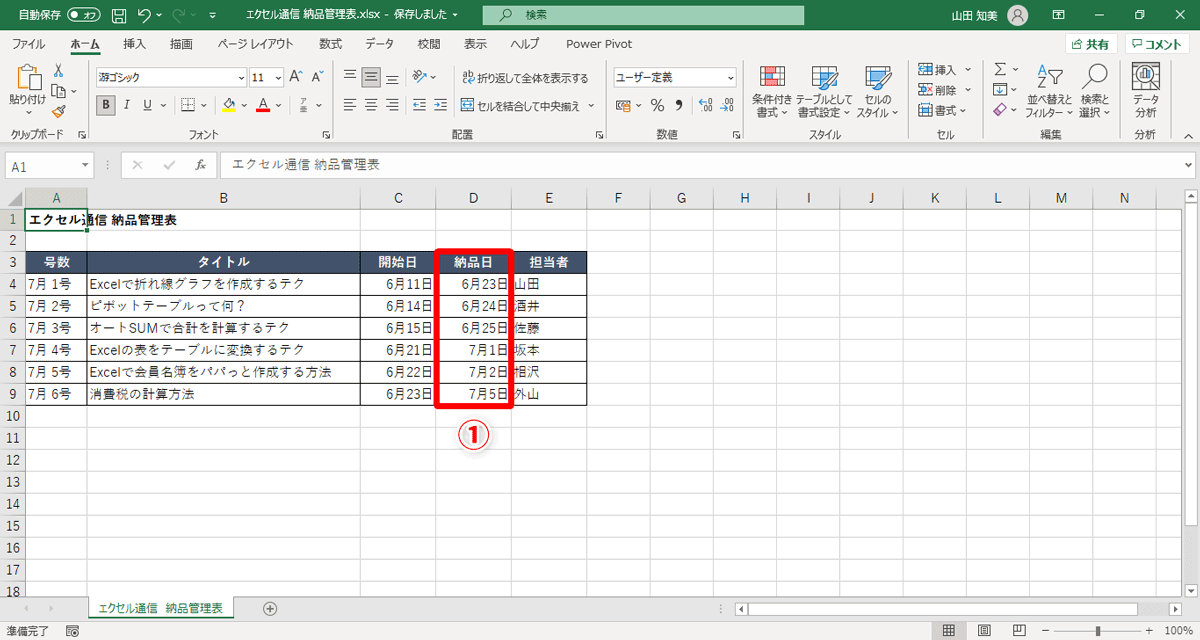
Task: Click the Increase Indent icon
Action: [x=441, y=104]
